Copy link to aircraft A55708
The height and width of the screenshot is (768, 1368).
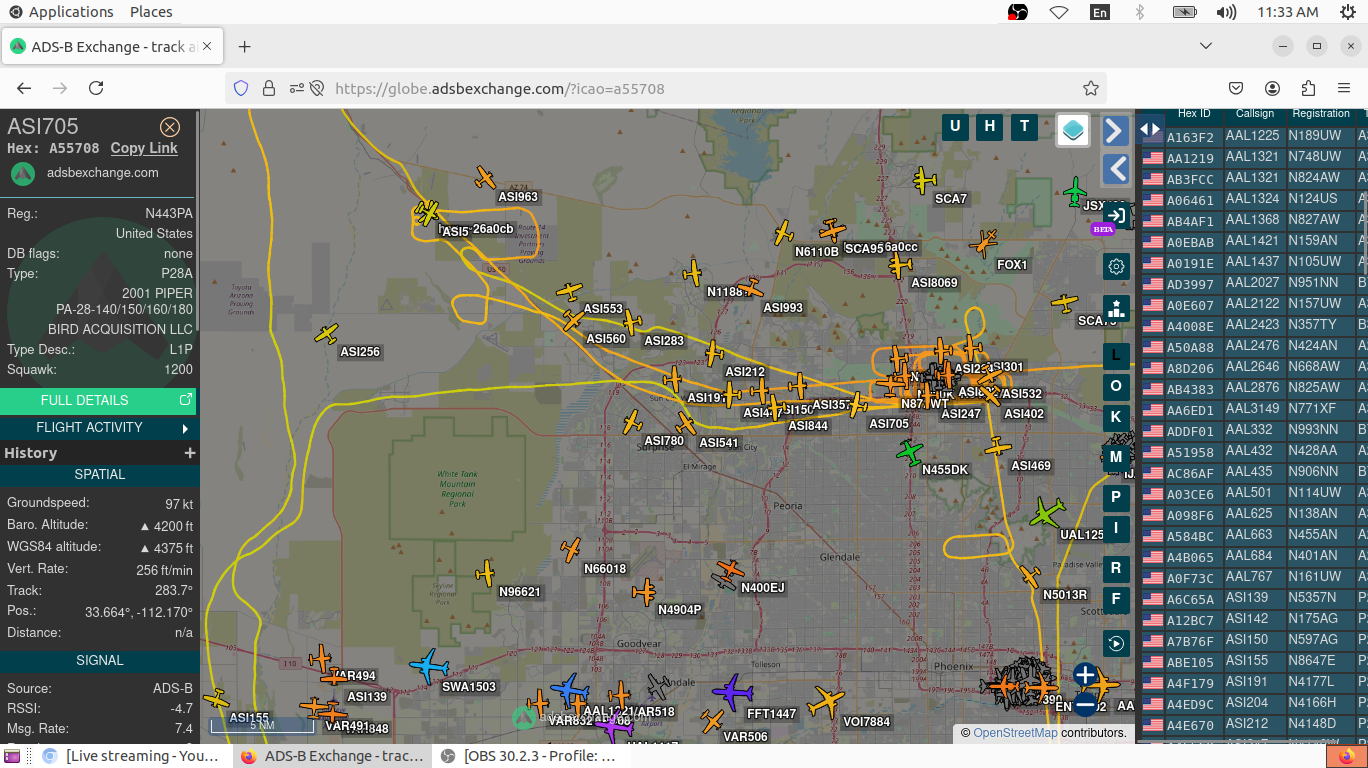[x=144, y=148]
